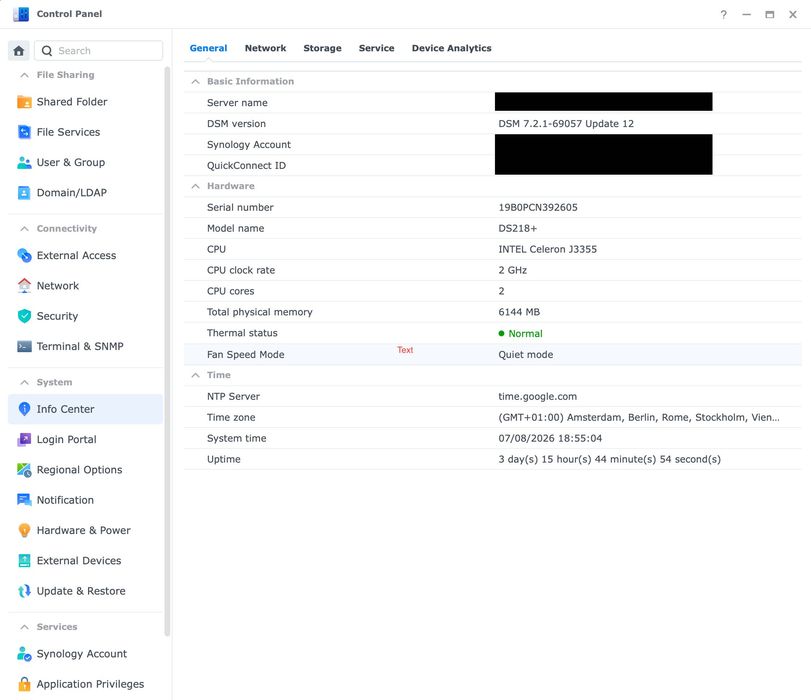Click DSM 7.2.1-69057 Update 12 value
Viewport: 811px width, 700px height.
566,124
